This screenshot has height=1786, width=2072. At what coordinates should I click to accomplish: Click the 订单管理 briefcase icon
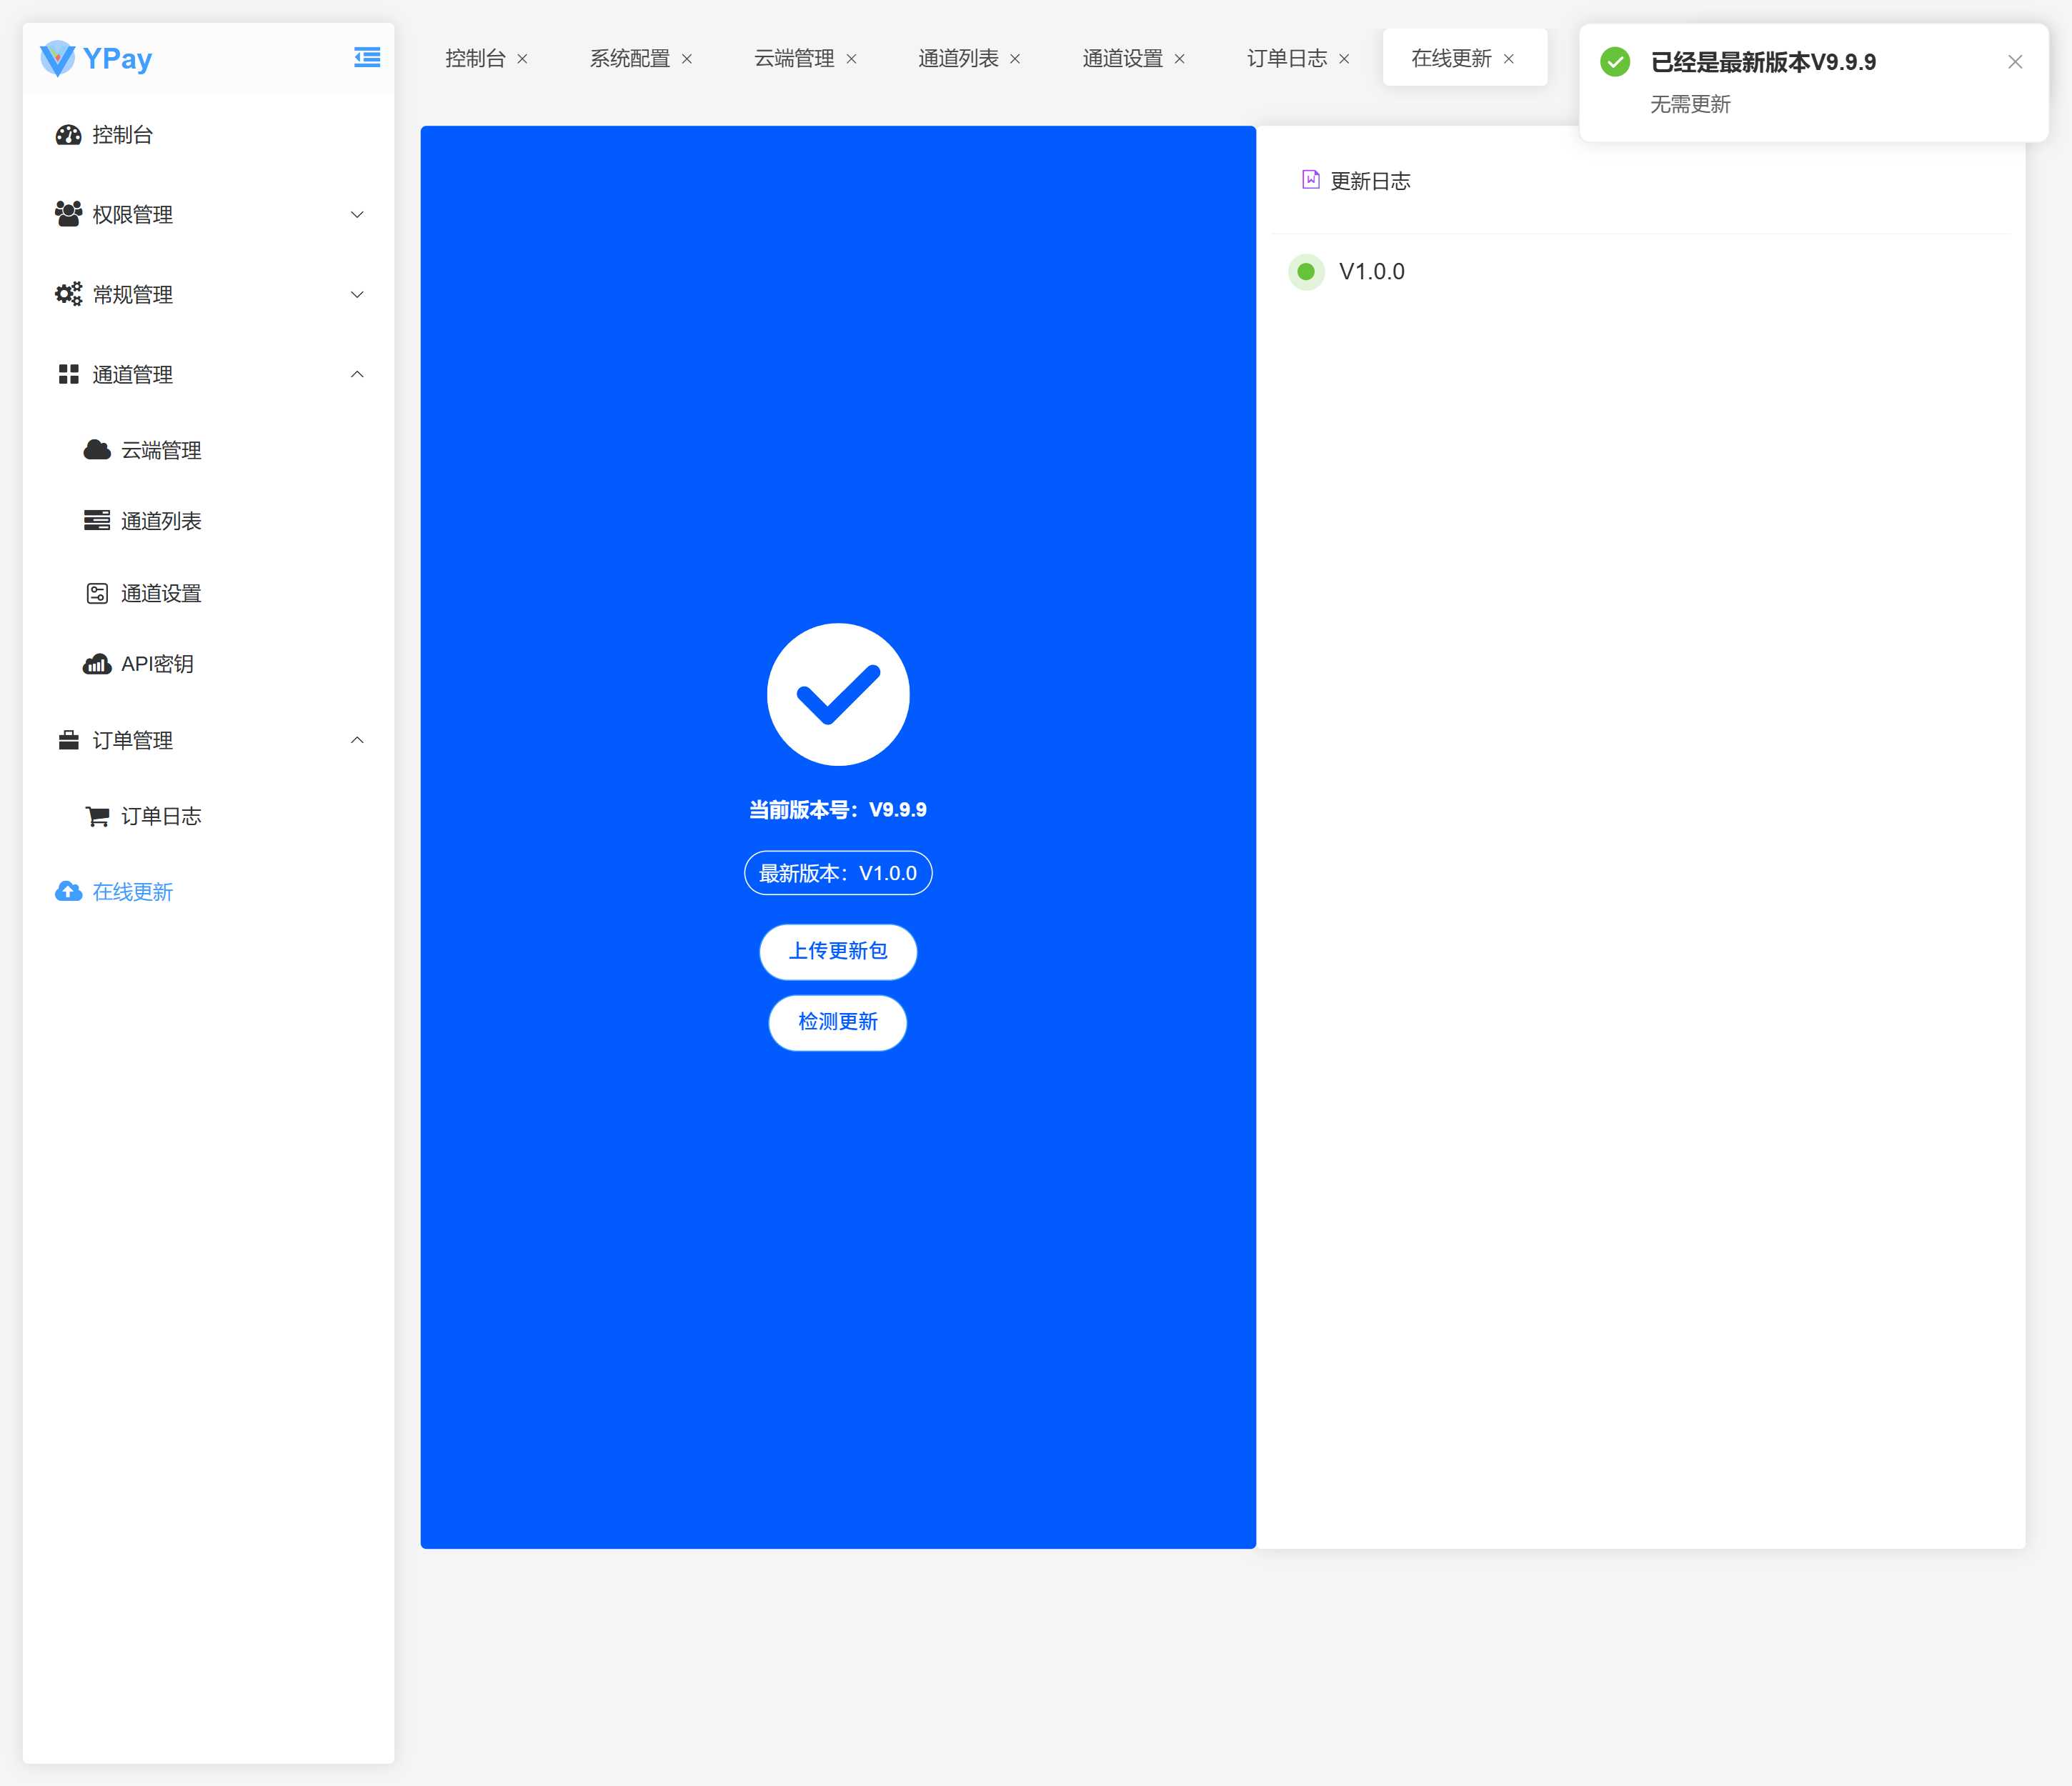point(68,740)
